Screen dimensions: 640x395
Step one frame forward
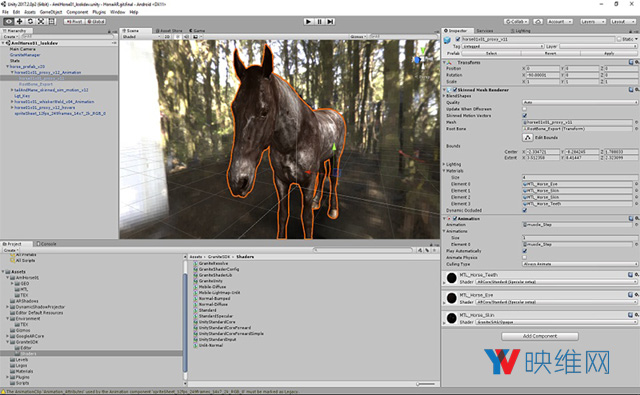pyautogui.click(x=330, y=21)
